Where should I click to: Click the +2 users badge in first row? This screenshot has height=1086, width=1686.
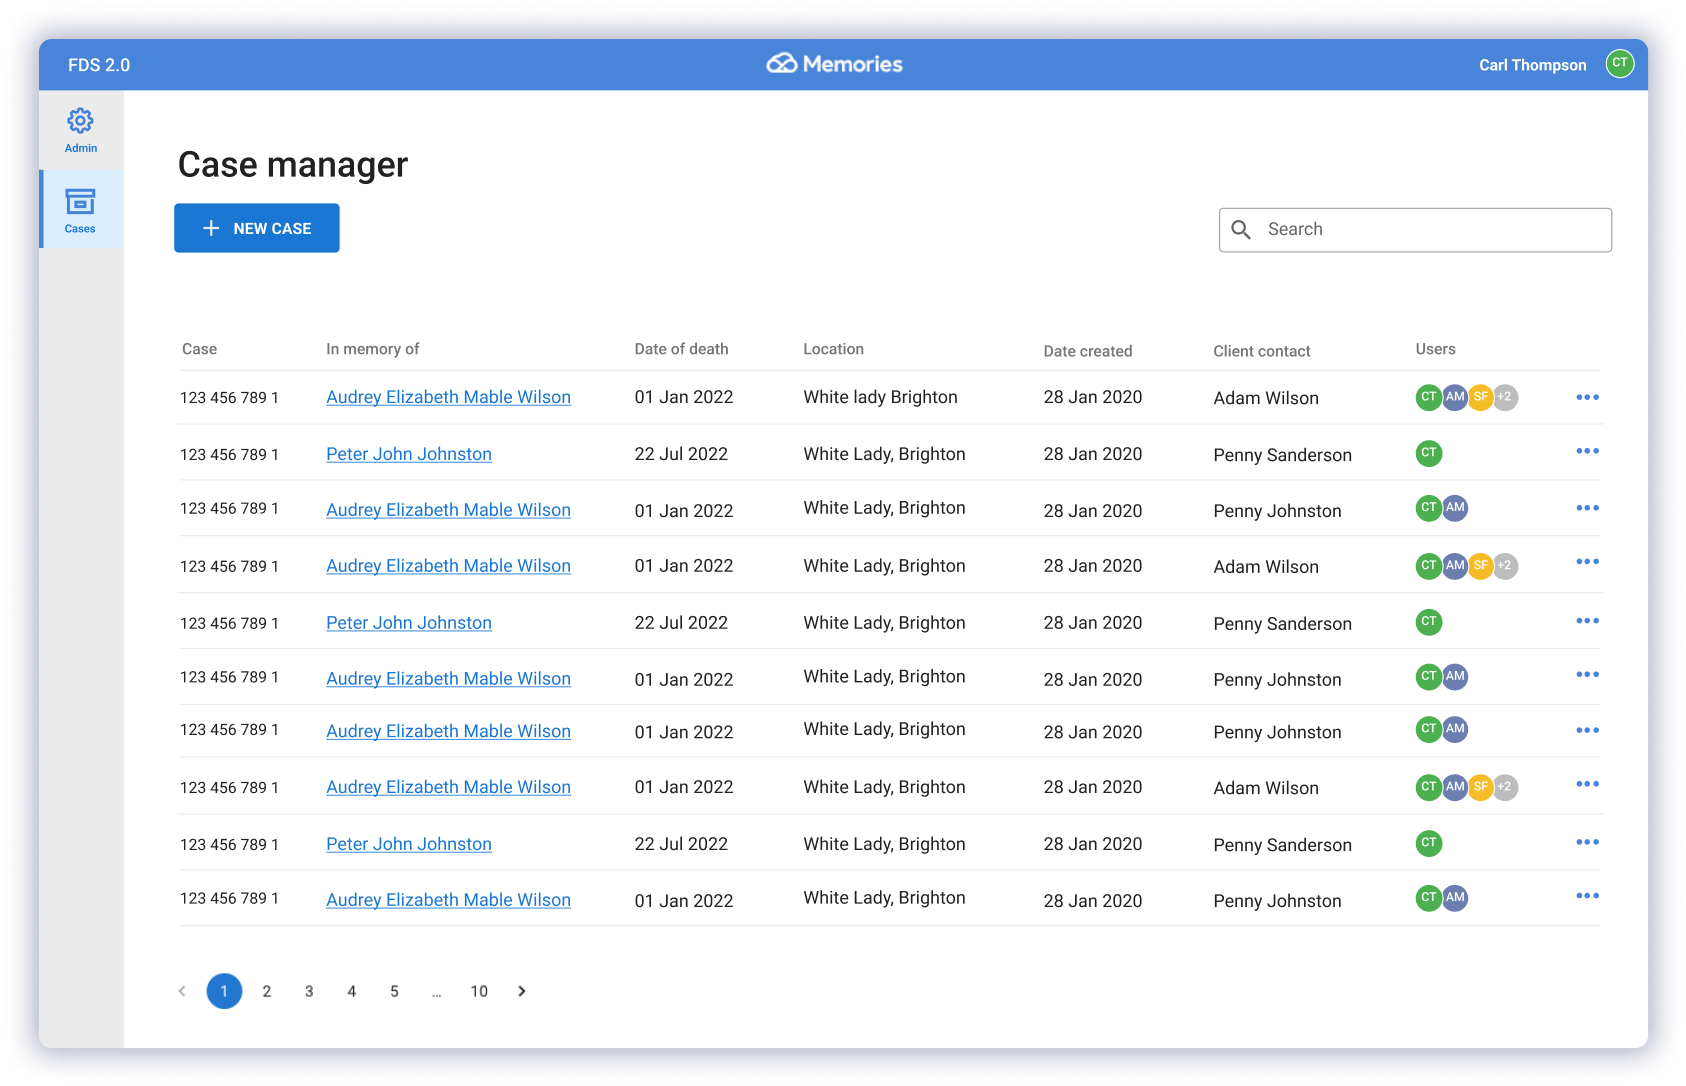pyautogui.click(x=1505, y=398)
